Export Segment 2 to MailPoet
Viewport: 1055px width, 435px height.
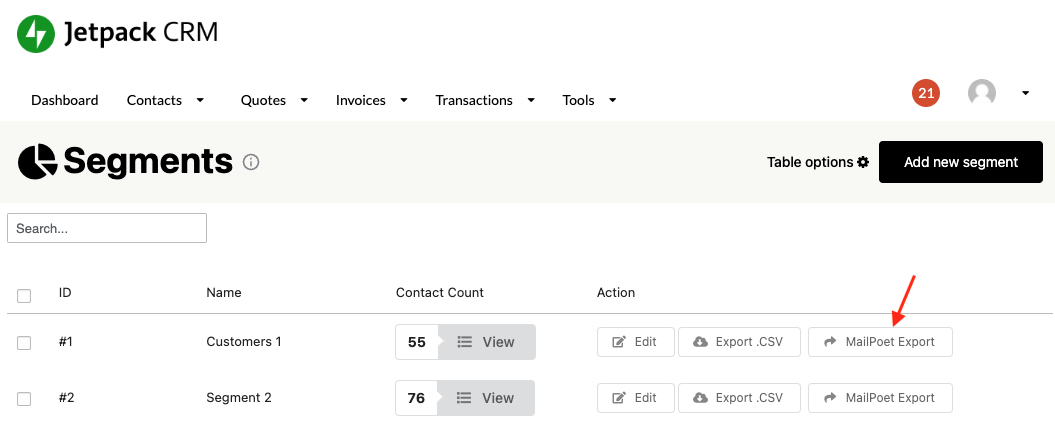[x=880, y=398]
